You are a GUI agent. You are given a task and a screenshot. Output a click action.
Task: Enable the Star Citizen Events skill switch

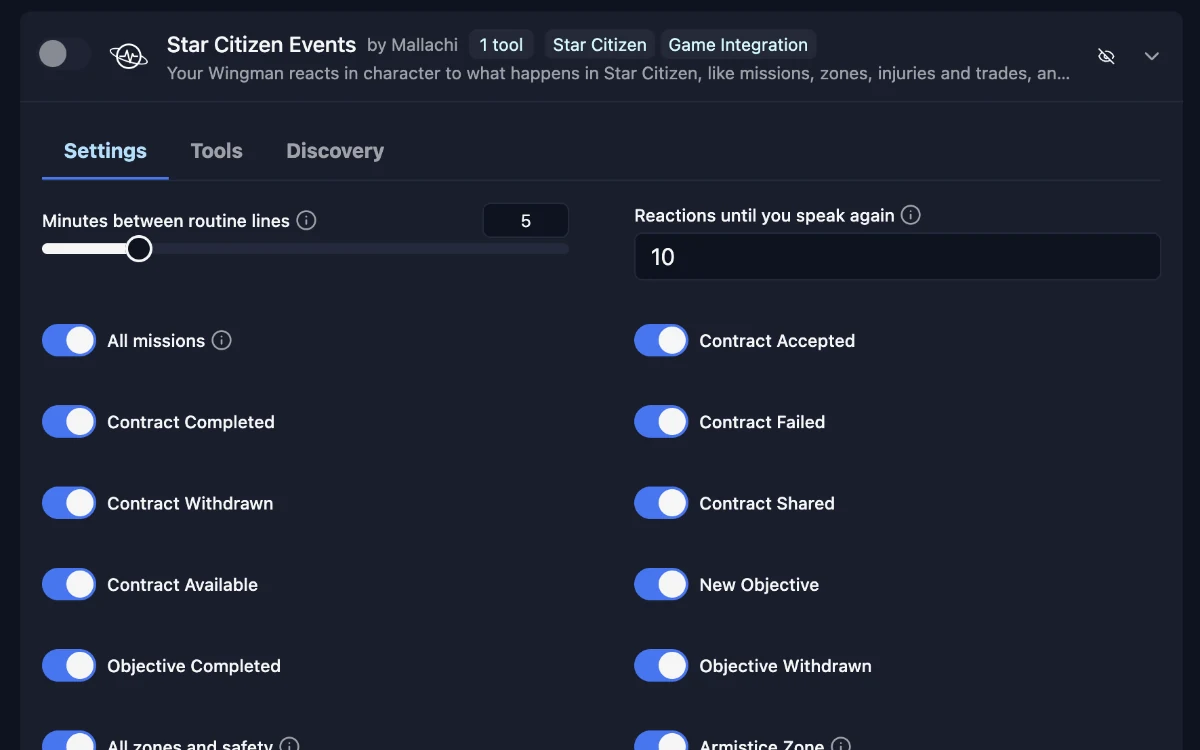[x=64, y=54]
